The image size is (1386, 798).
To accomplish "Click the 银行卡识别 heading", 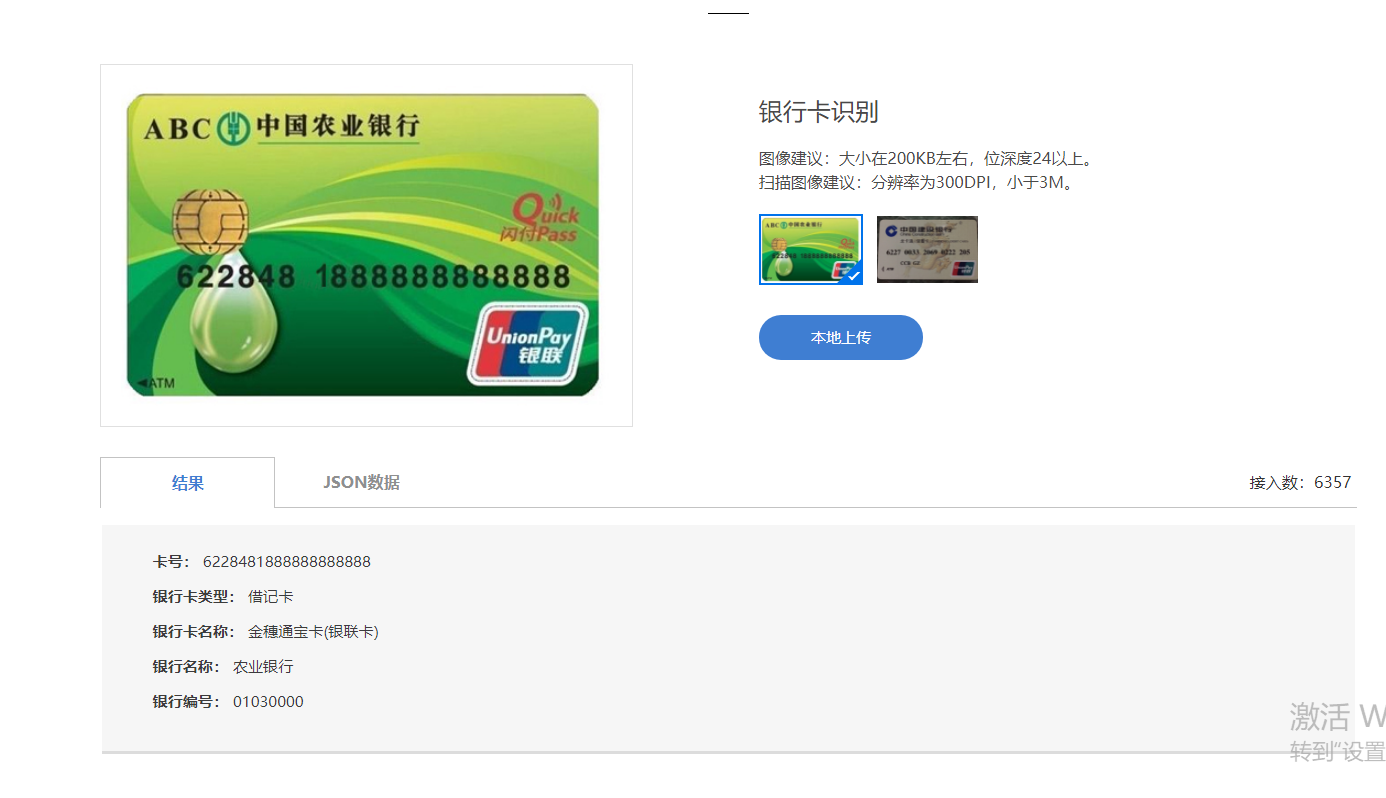I will pyautogui.click(x=818, y=112).
